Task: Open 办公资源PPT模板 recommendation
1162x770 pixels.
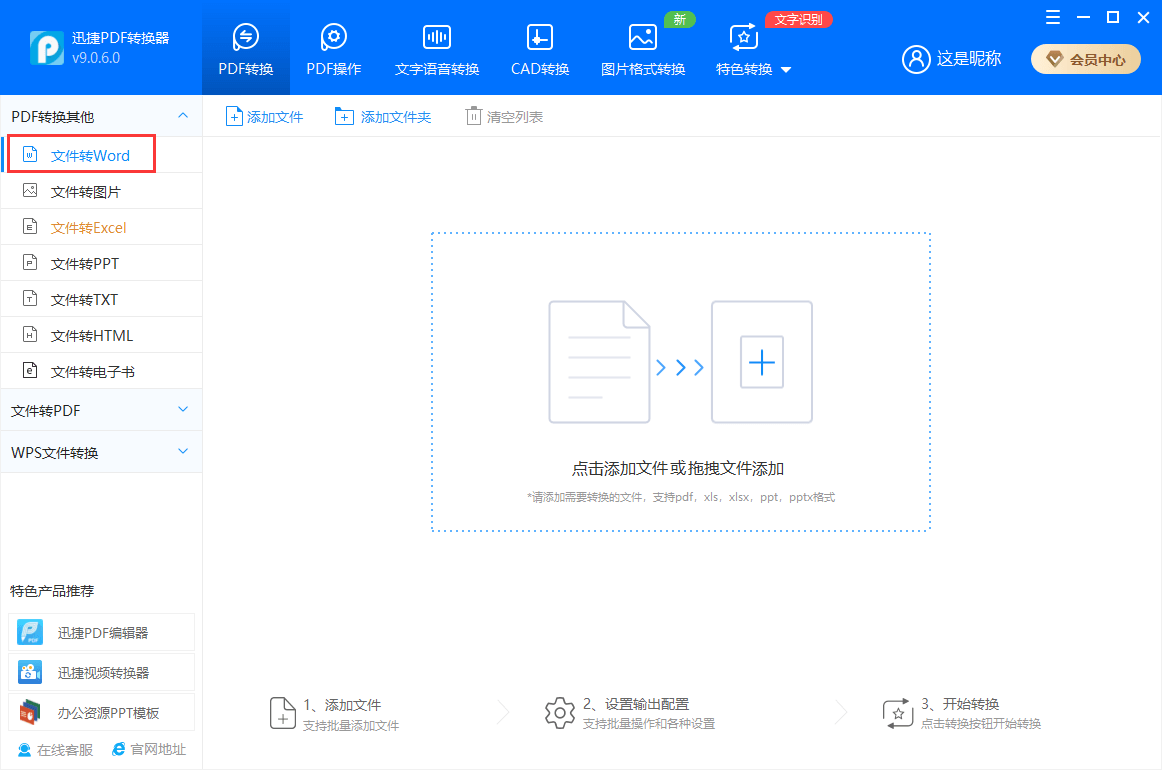Action: click(x=102, y=712)
